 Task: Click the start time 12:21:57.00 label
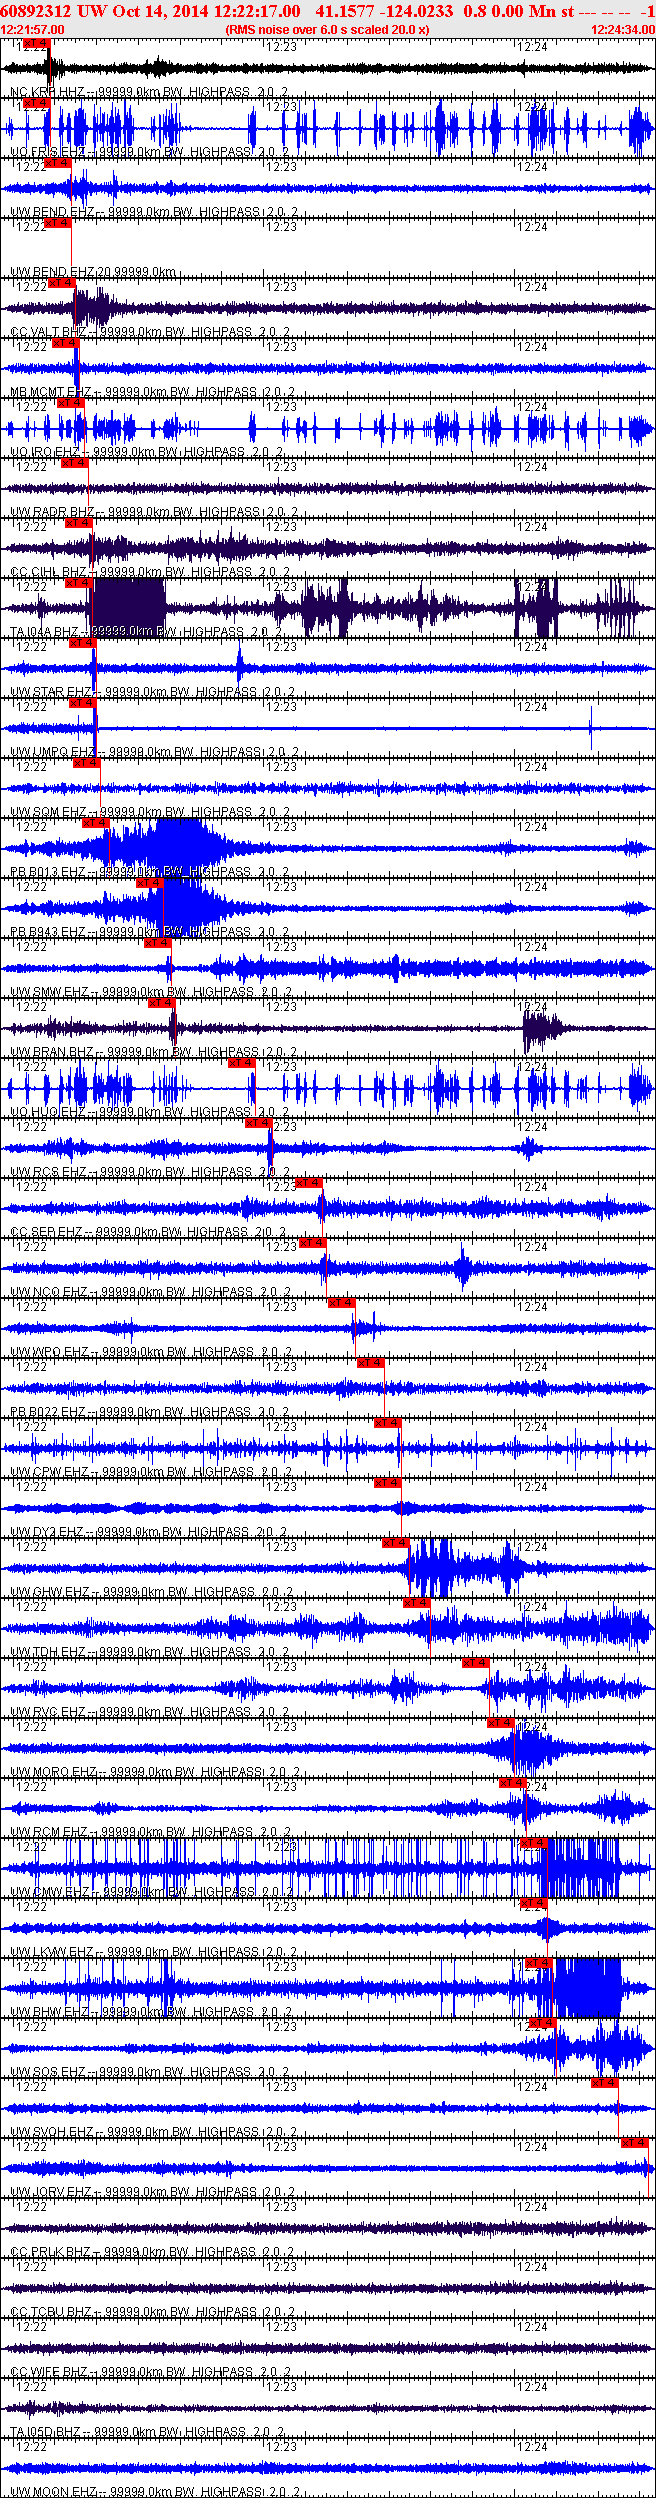tap(32, 30)
